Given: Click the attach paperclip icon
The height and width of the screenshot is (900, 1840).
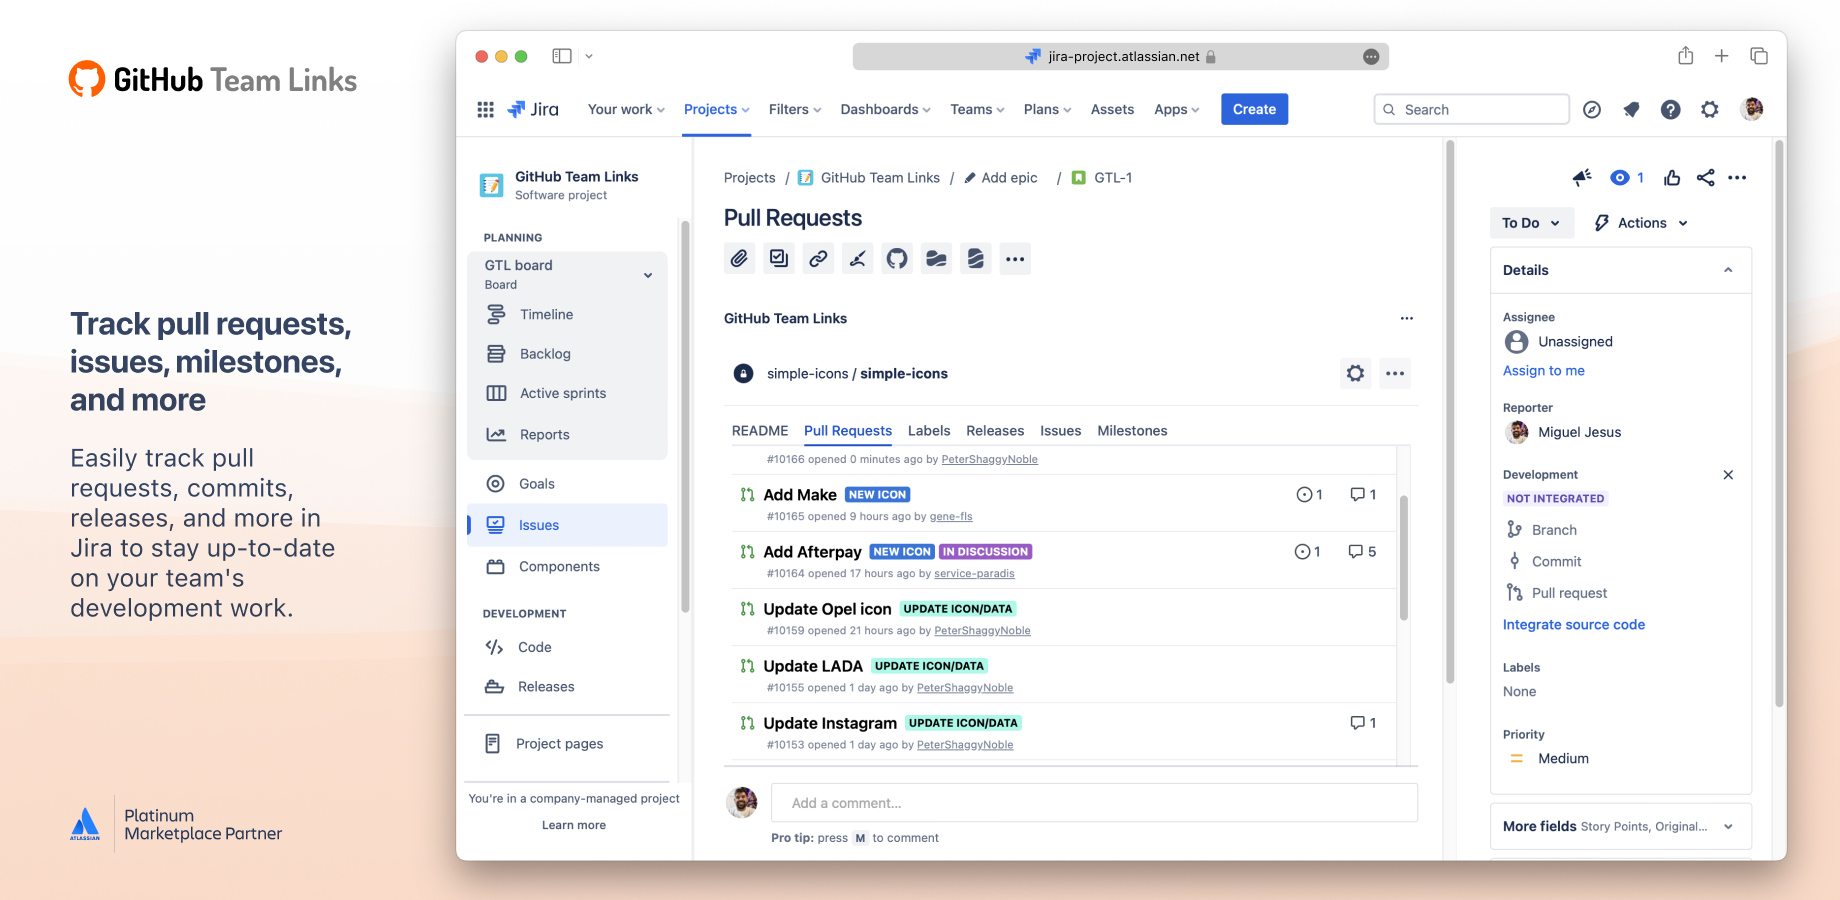Looking at the screenshot, I should [739, 259].
